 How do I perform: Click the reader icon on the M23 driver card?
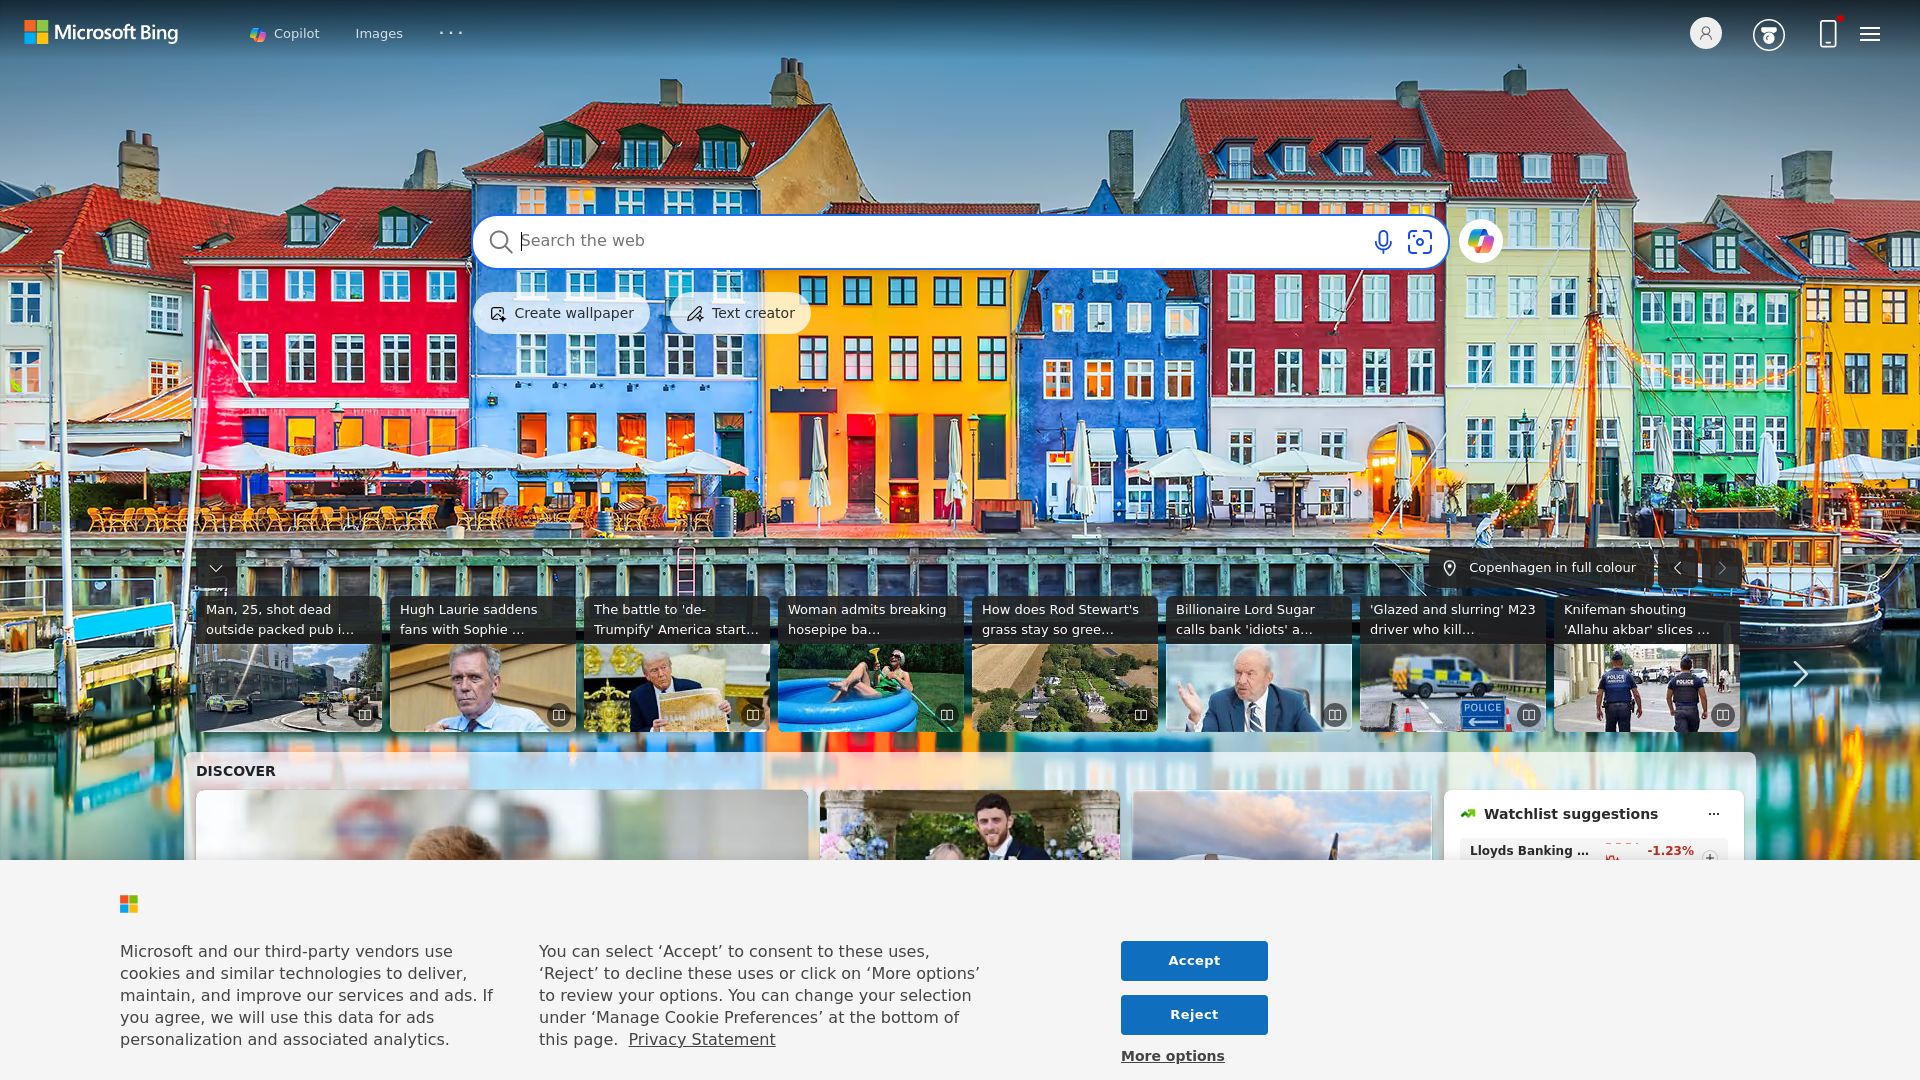click(1529, 715)
